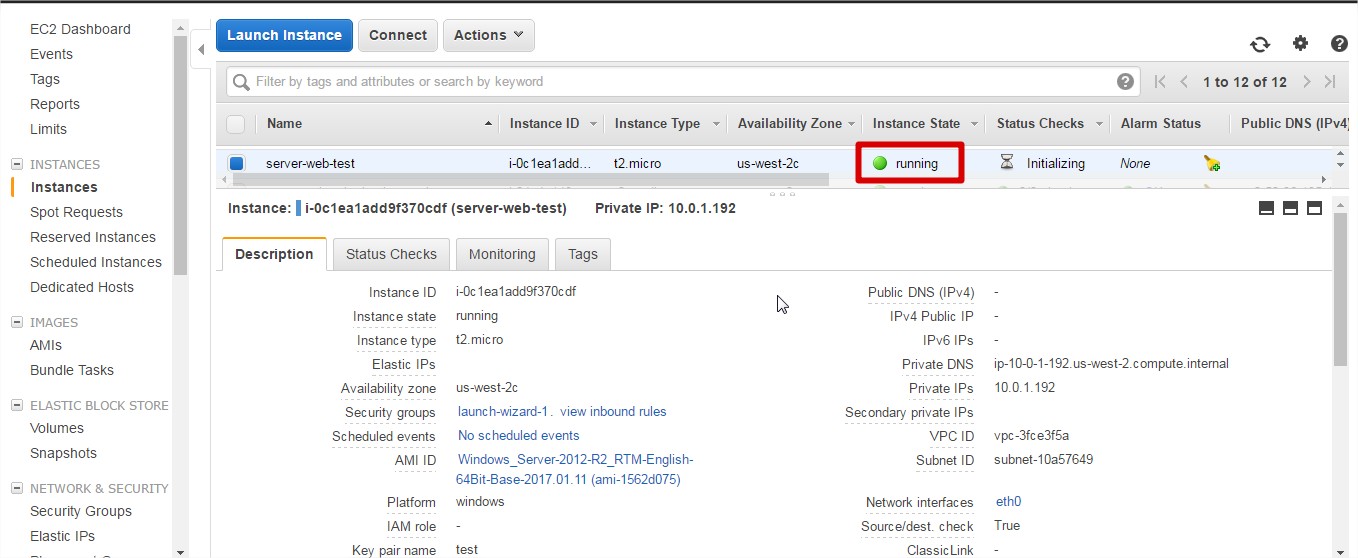Open the Tags tab
Image resolution: width=1358 pixels, height=558 pixels.
[x=583, y=254]
